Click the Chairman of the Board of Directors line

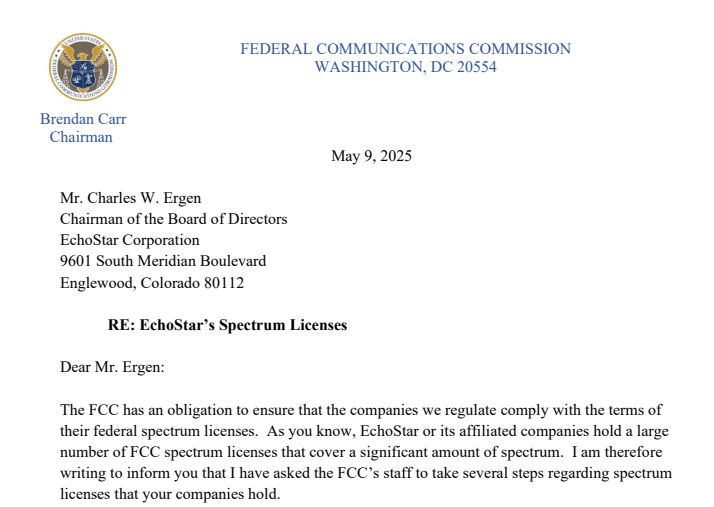[173, 219]
